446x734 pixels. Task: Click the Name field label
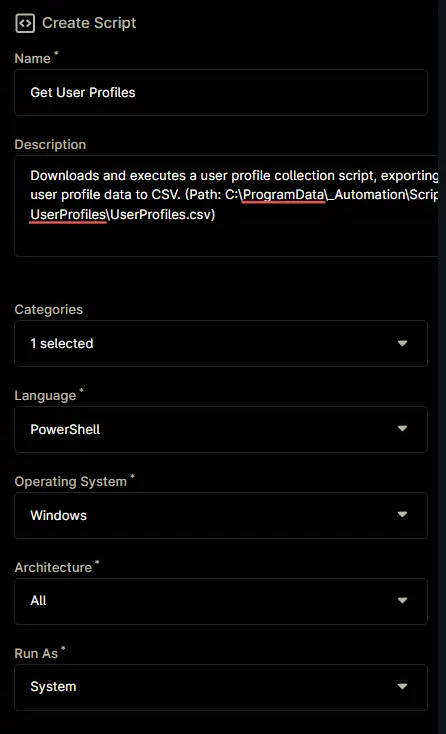[32, 59]
